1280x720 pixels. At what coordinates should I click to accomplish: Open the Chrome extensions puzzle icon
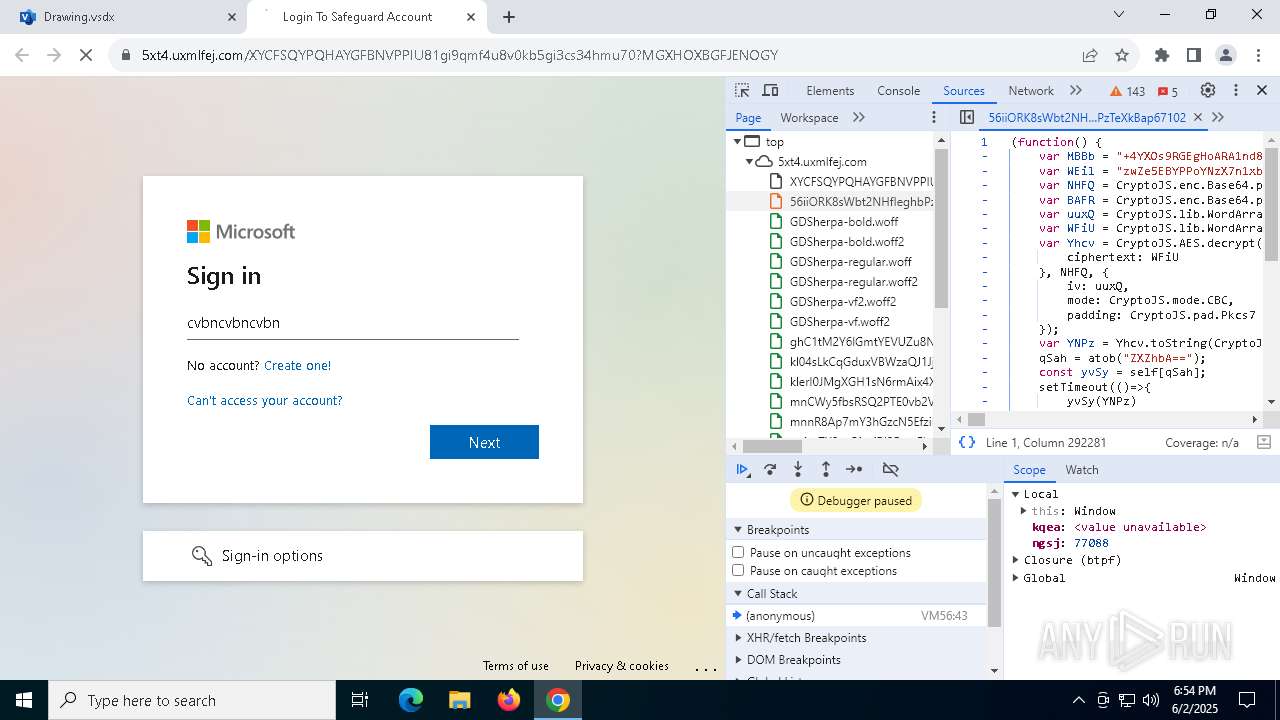point(1162,55)
